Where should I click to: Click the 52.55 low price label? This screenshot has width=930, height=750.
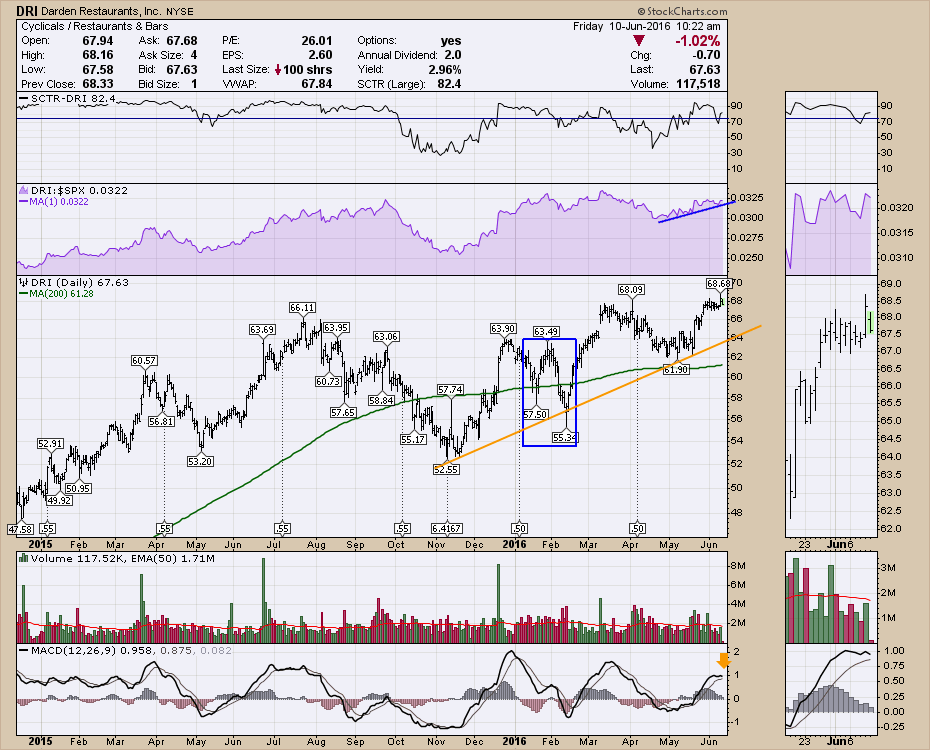coord(447,469)
